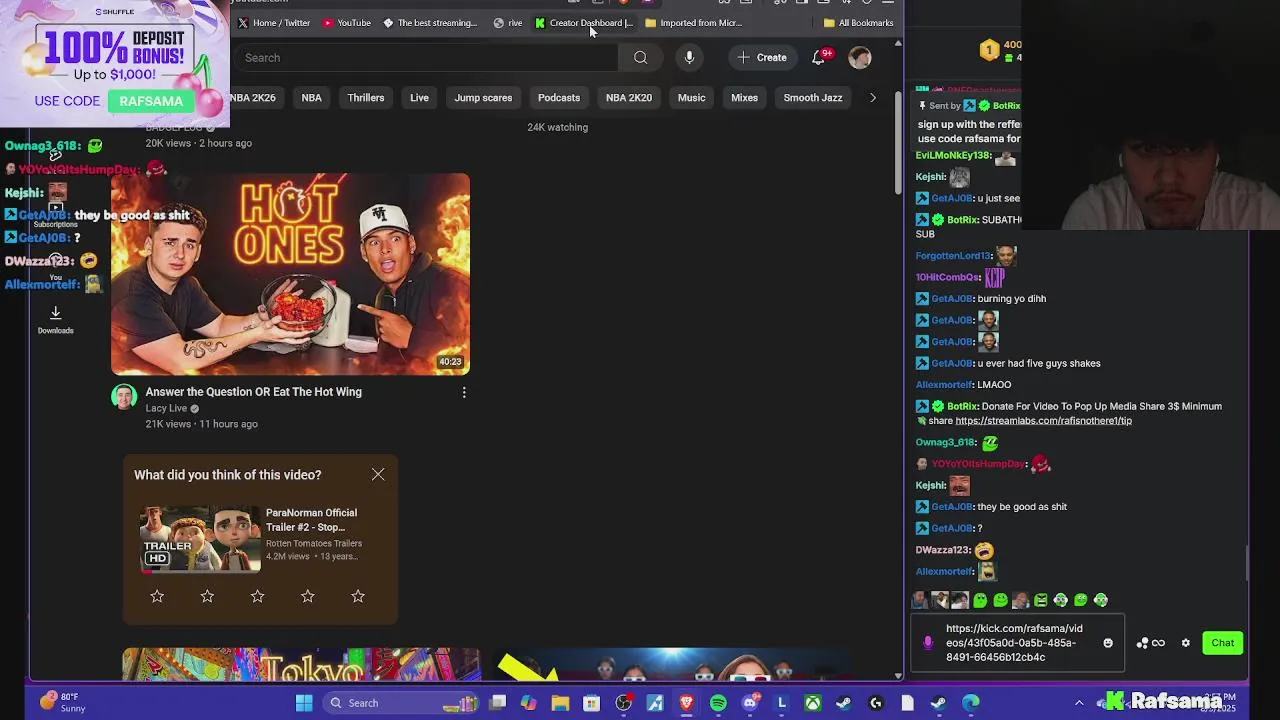
Task: Open Spotify from the taskbar
Action: pos(718,703)
